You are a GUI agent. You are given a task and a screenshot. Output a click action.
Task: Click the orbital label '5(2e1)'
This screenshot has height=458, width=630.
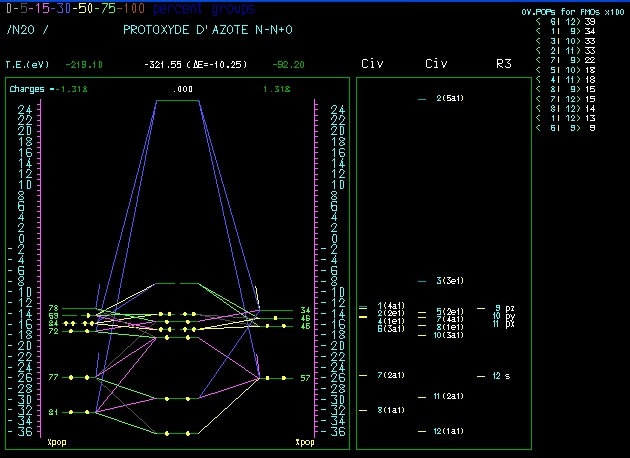[450, 311]
